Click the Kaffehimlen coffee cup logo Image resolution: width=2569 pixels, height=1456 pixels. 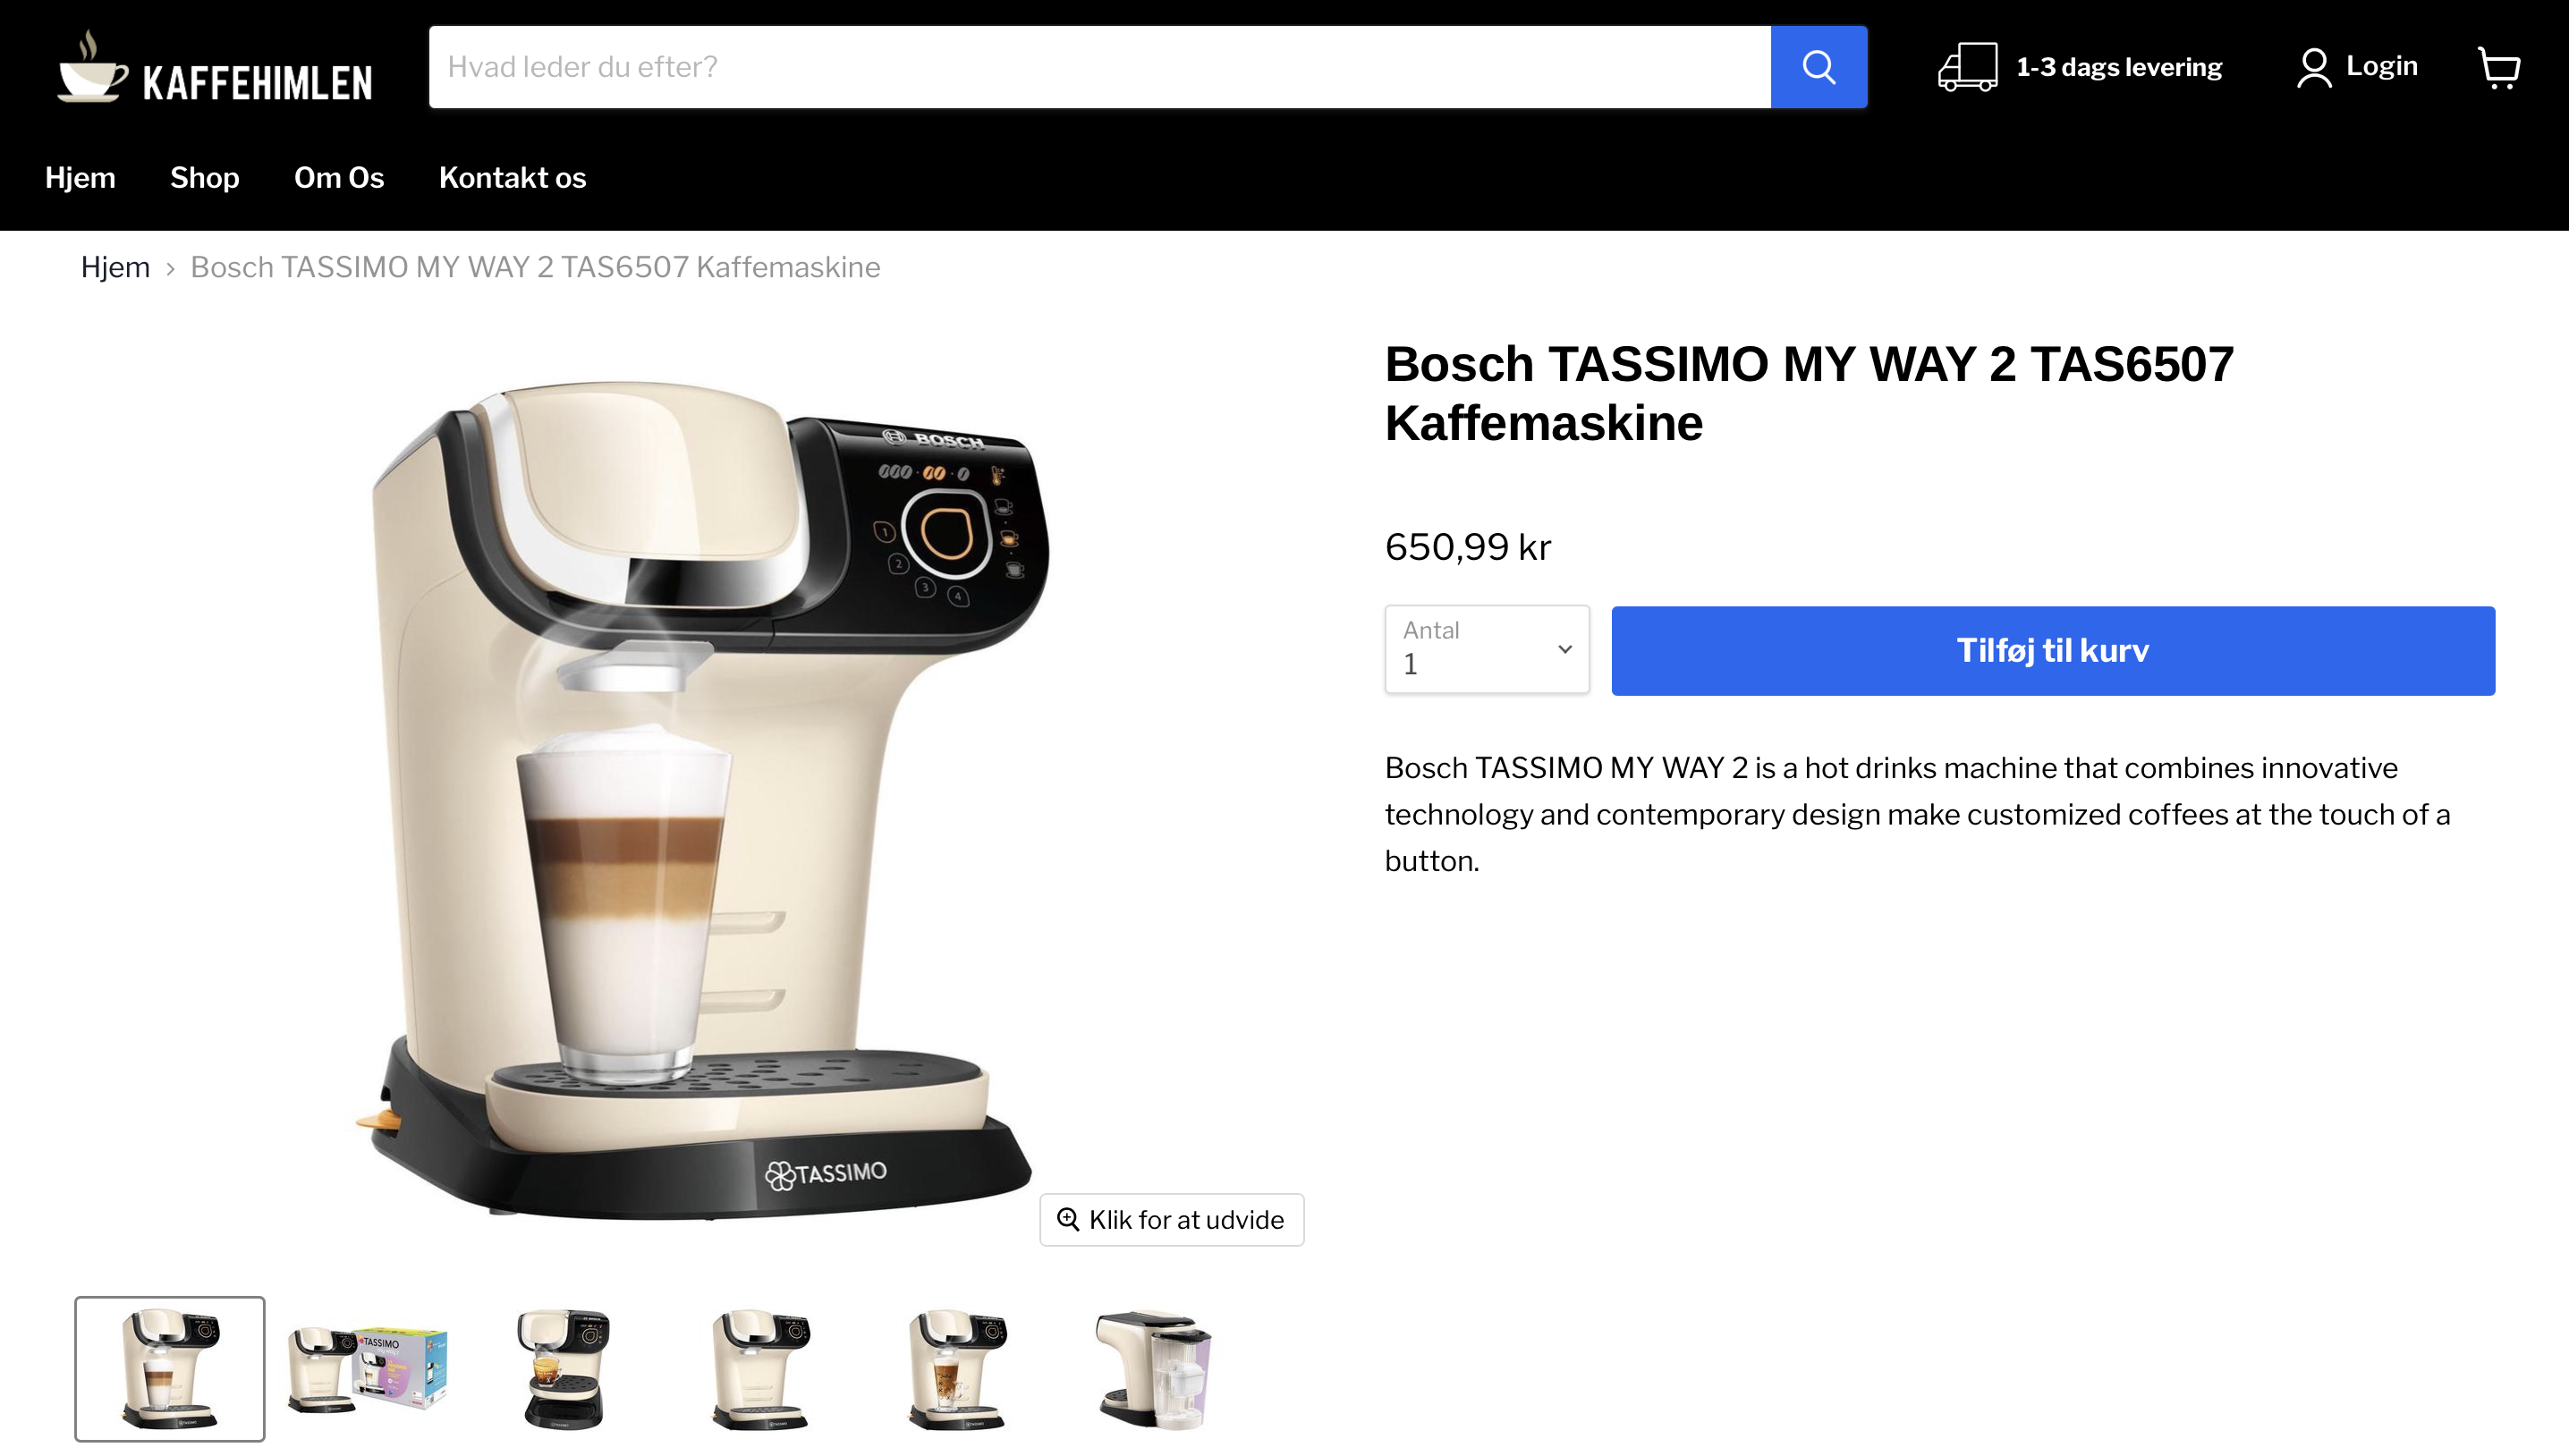(93, 67)
